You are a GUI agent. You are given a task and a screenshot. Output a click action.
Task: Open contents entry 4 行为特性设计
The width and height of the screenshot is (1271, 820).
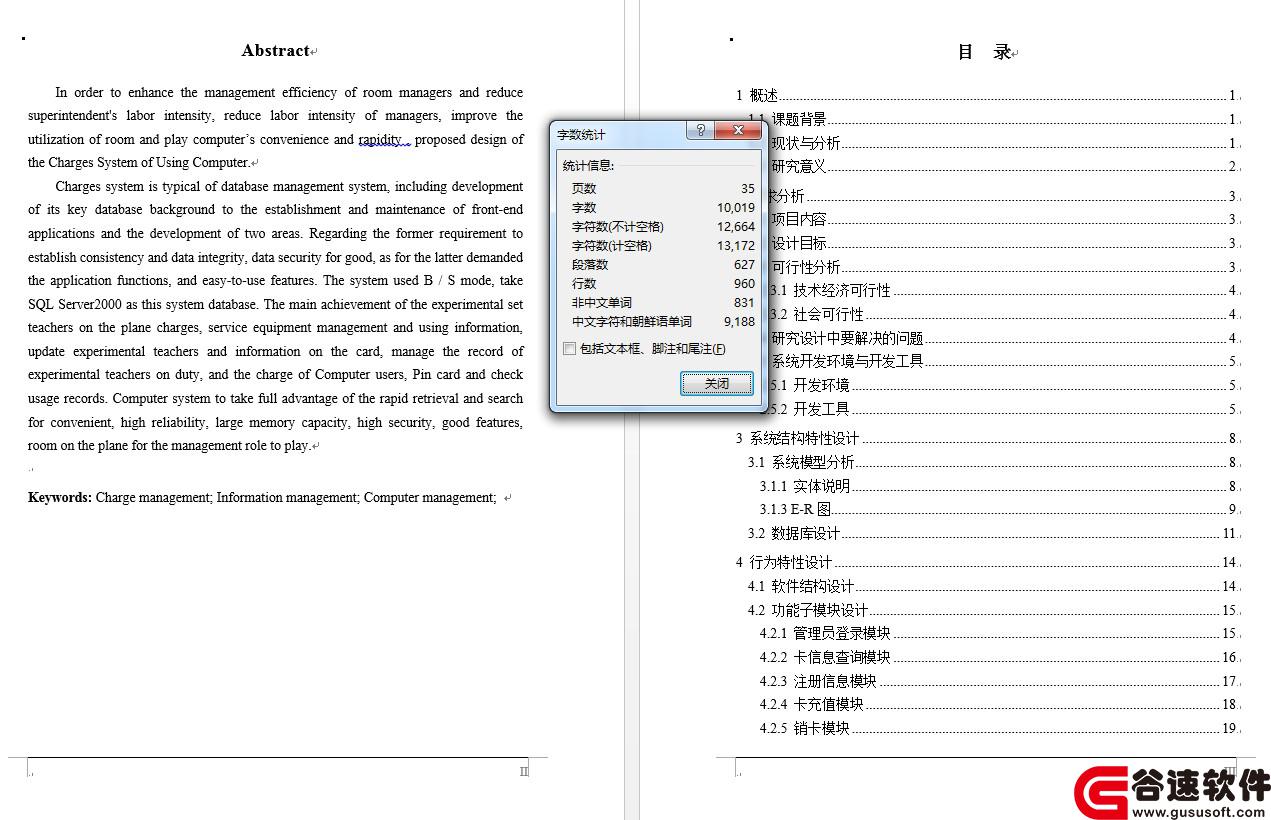tap(986, 562)
